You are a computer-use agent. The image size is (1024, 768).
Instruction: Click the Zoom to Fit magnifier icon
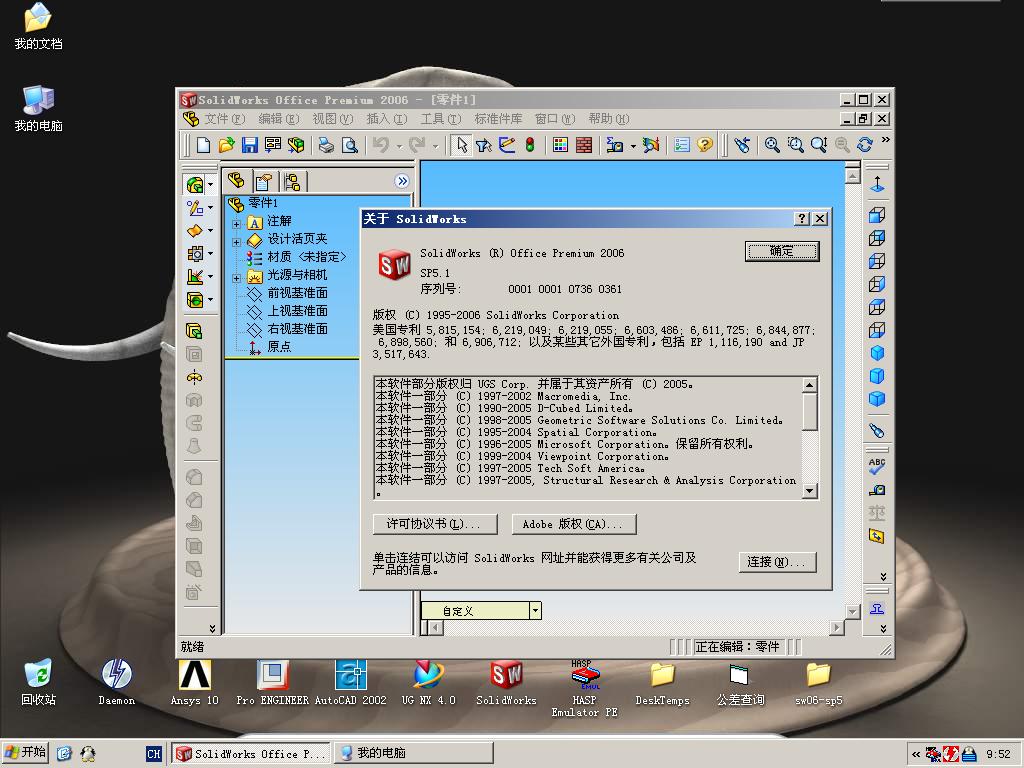[x=772, y=145]
